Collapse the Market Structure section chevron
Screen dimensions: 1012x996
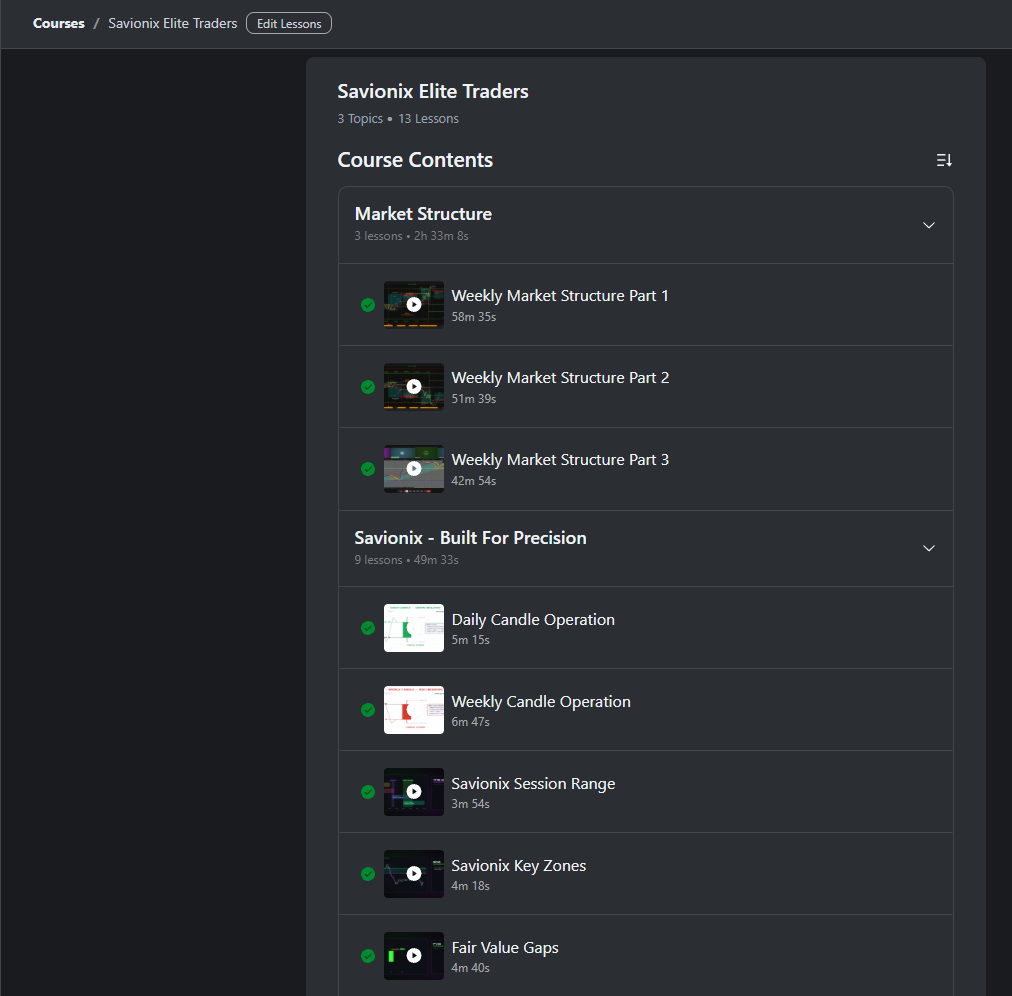[928, 225]
